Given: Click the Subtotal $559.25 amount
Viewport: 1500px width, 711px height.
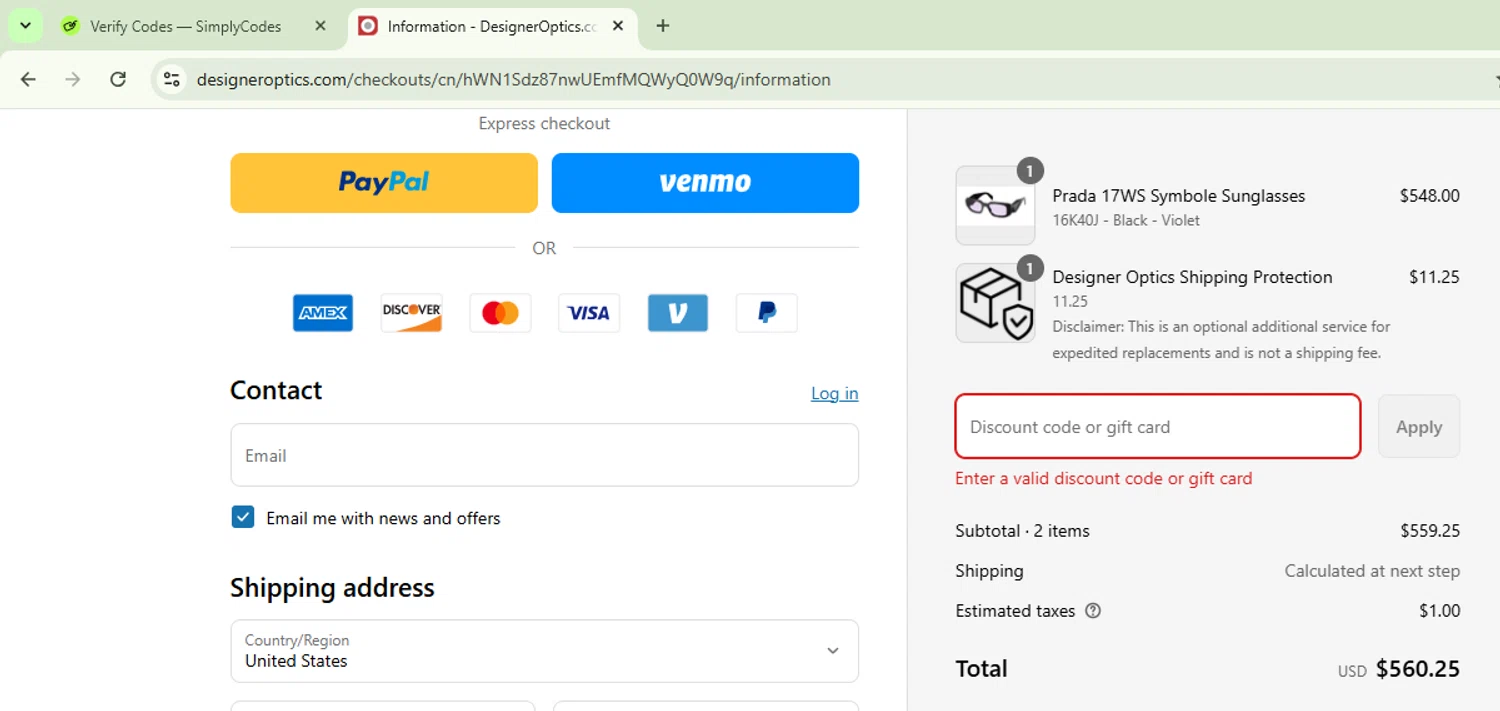Looking at the screenshot, I should pos(1430,531).
